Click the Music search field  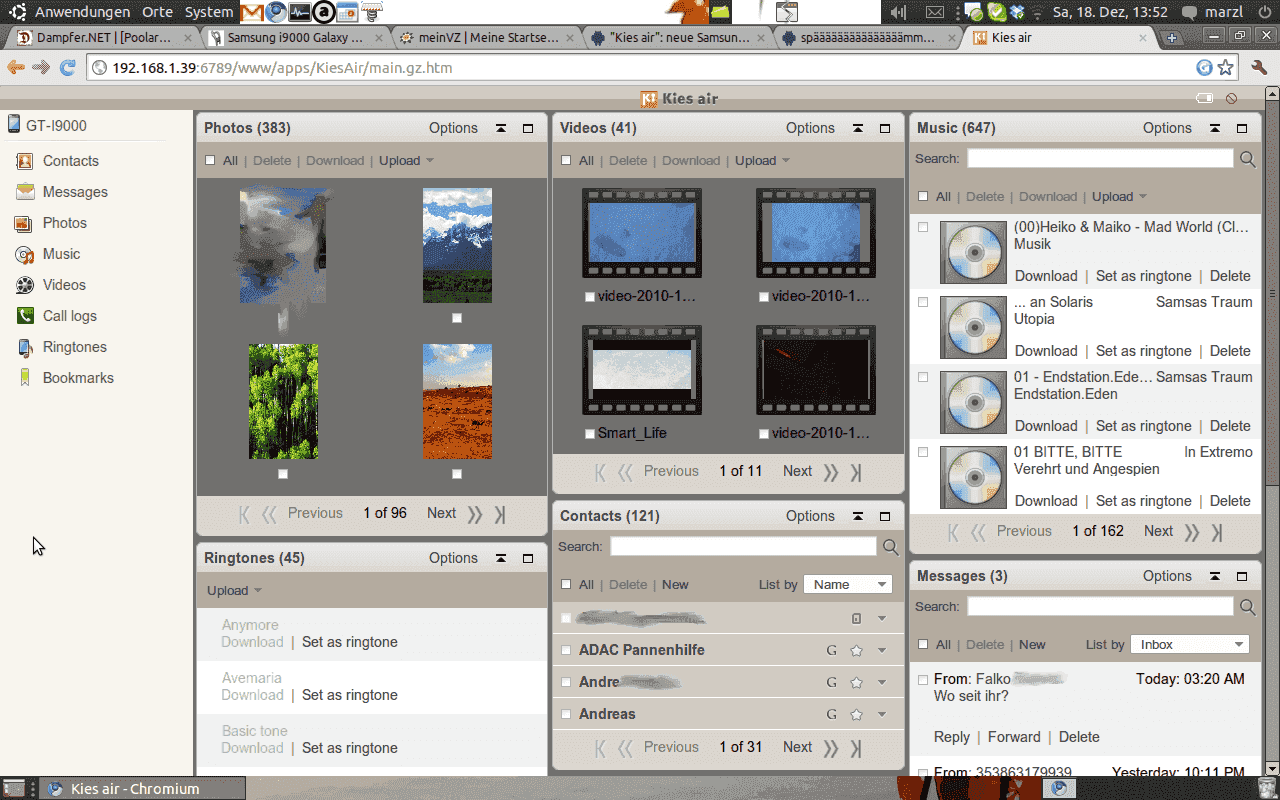[x=1100, y=159]
